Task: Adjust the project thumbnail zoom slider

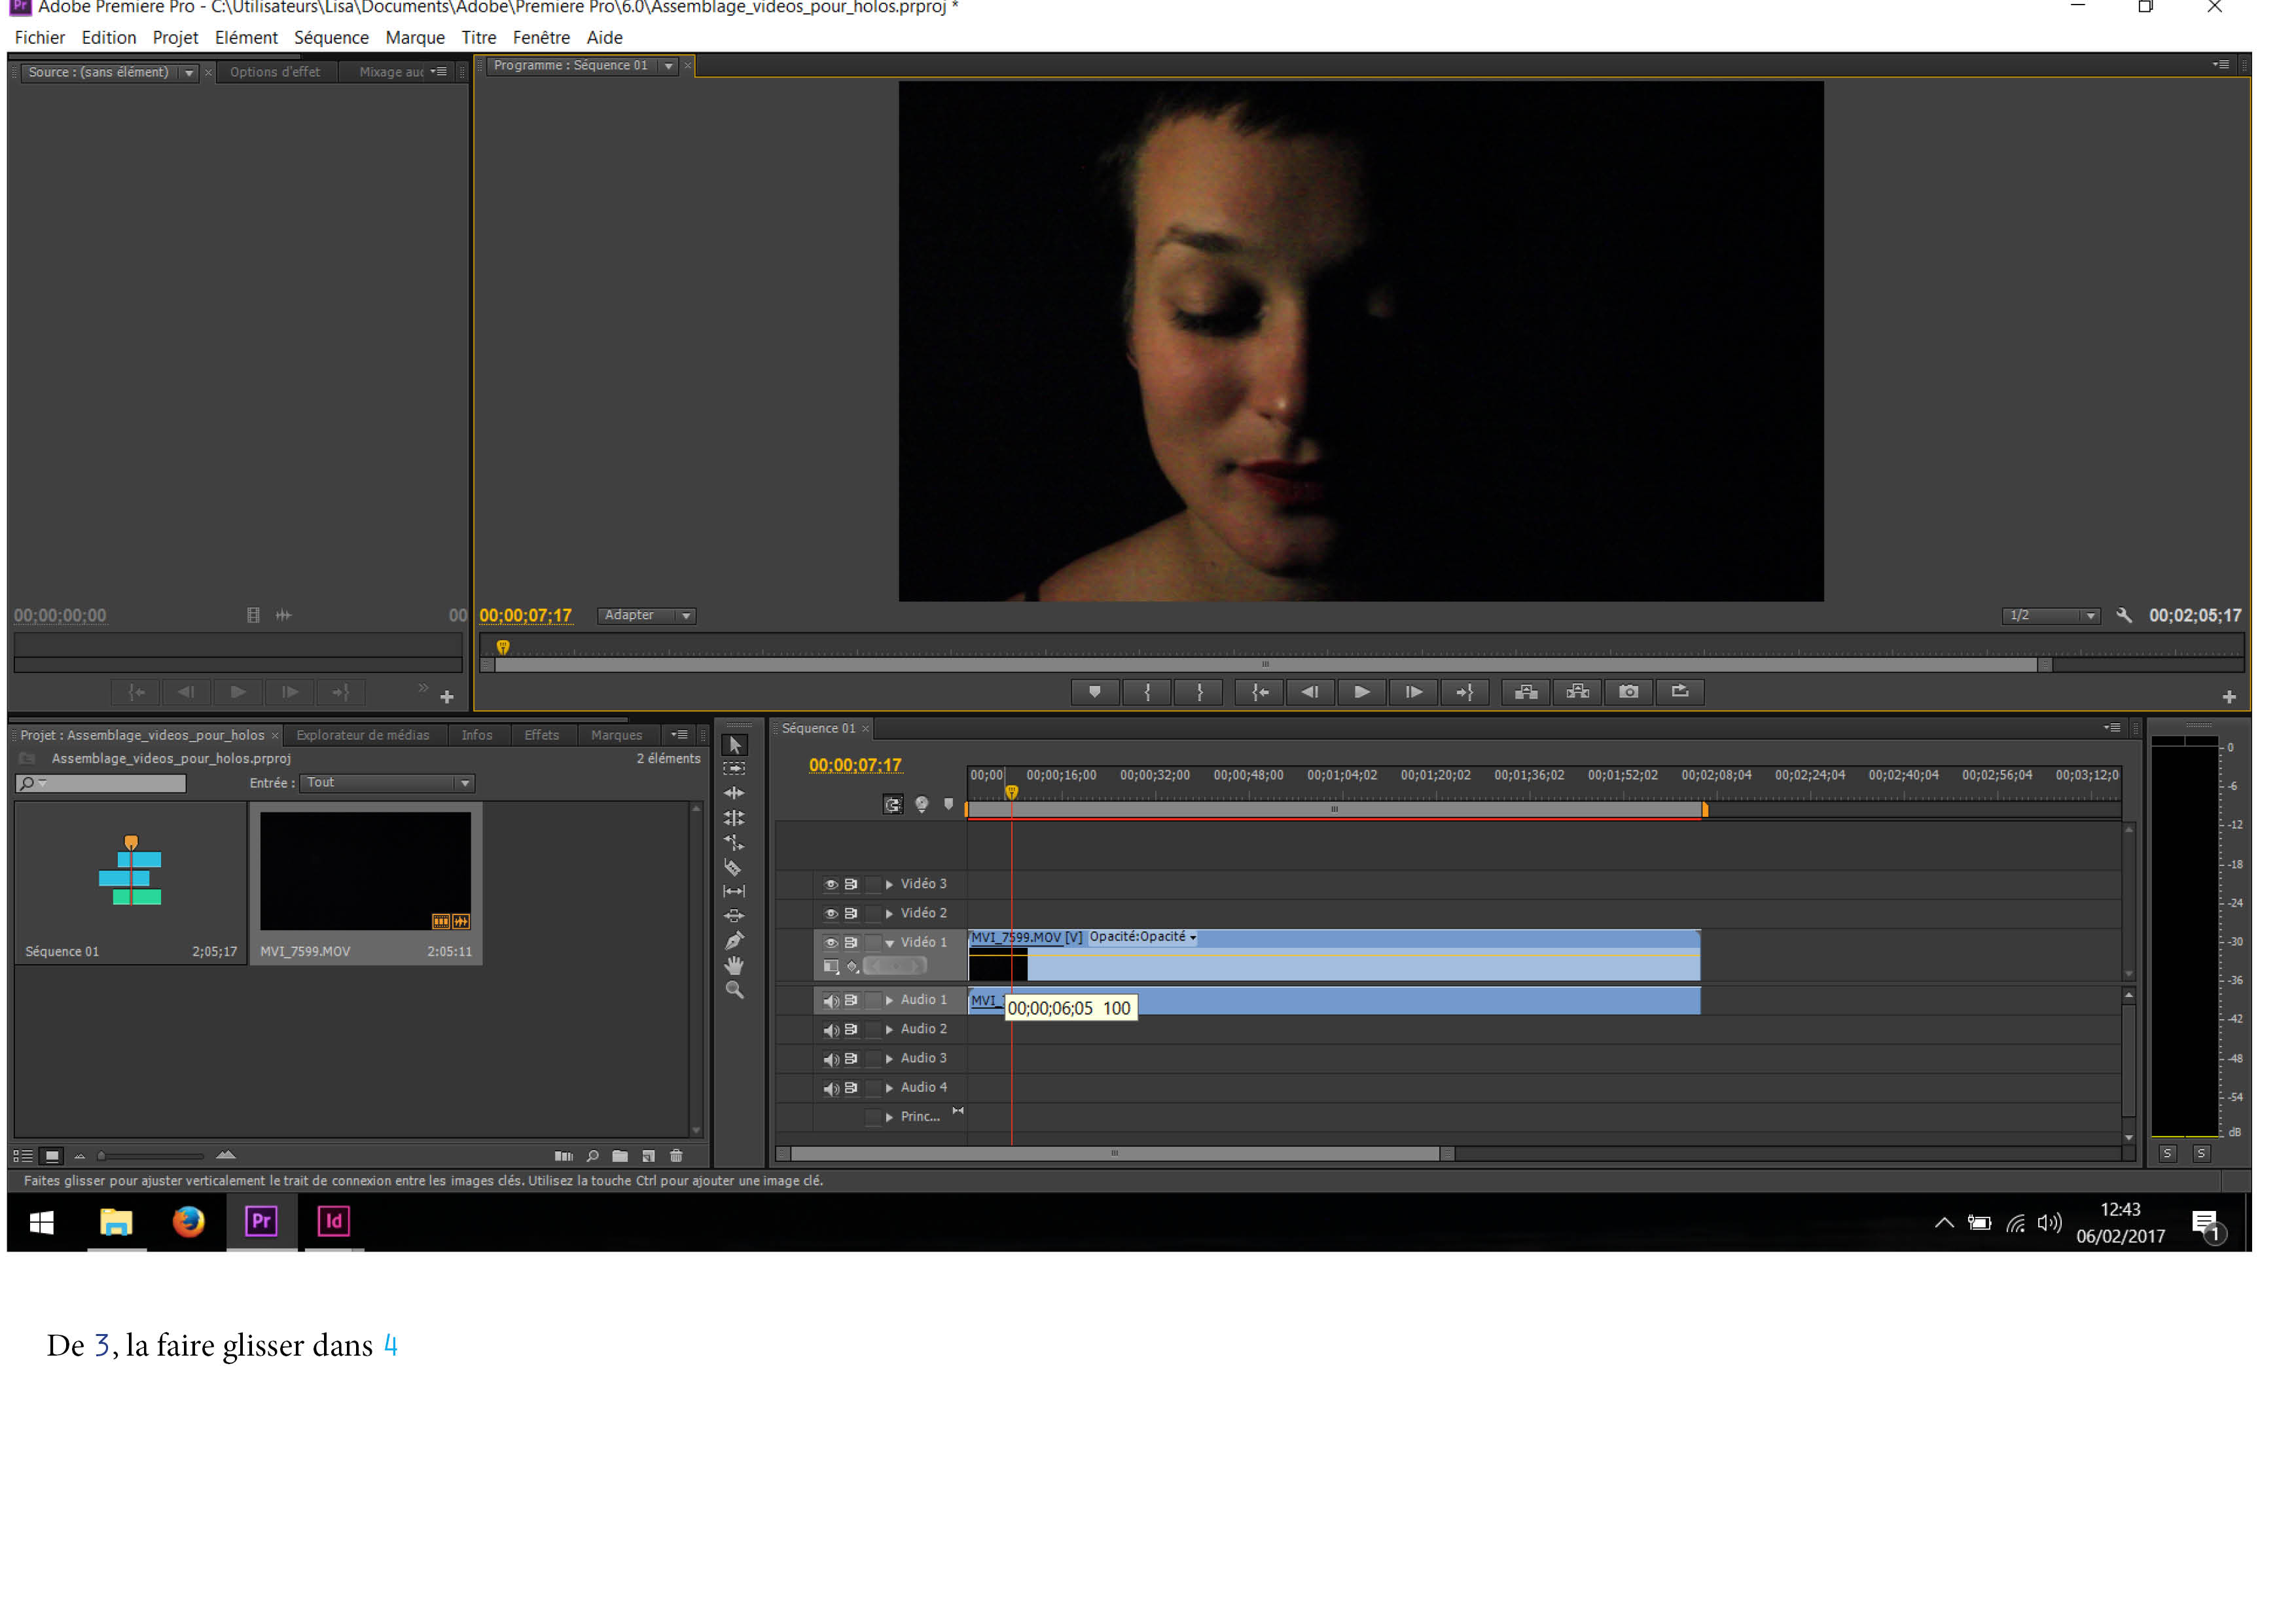Action: click(x=102, y=1156)
